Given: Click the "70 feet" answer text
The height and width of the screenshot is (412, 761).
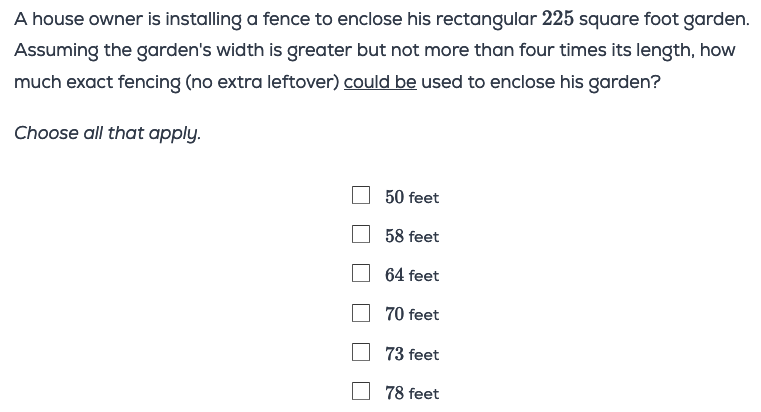Looking at the screenshot, I should click(x=412, y=314).
